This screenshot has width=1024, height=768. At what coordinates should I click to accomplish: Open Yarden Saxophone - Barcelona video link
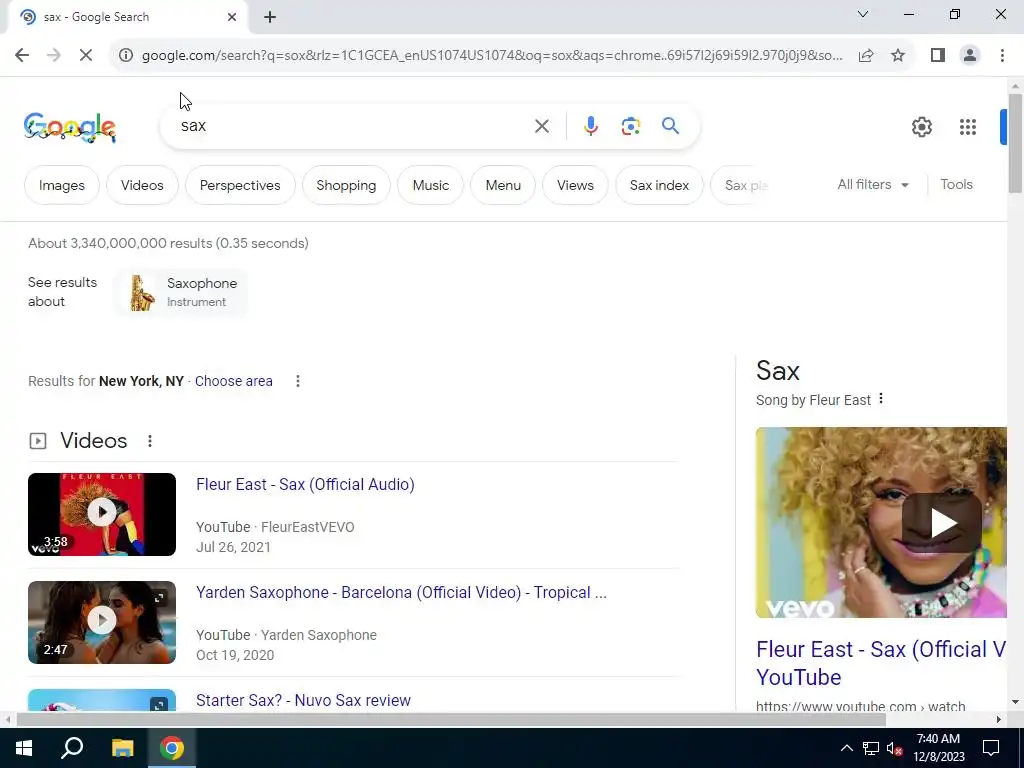401,592
